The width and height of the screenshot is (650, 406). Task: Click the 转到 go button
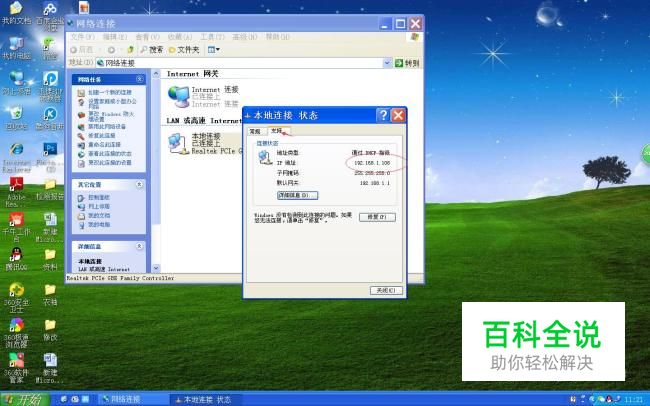tap(407, 63)
